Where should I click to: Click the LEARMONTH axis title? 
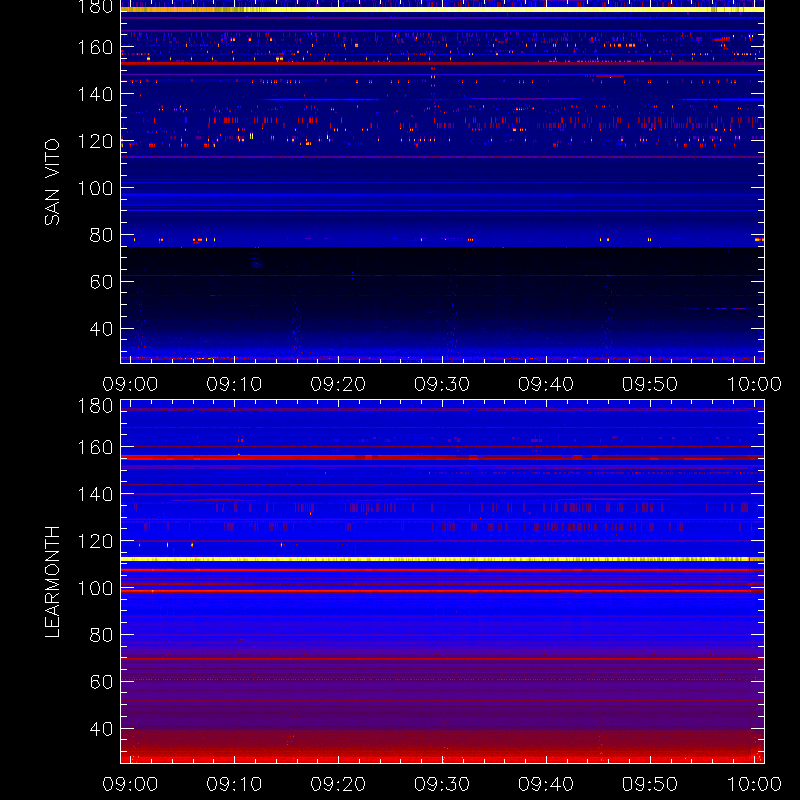53,582
